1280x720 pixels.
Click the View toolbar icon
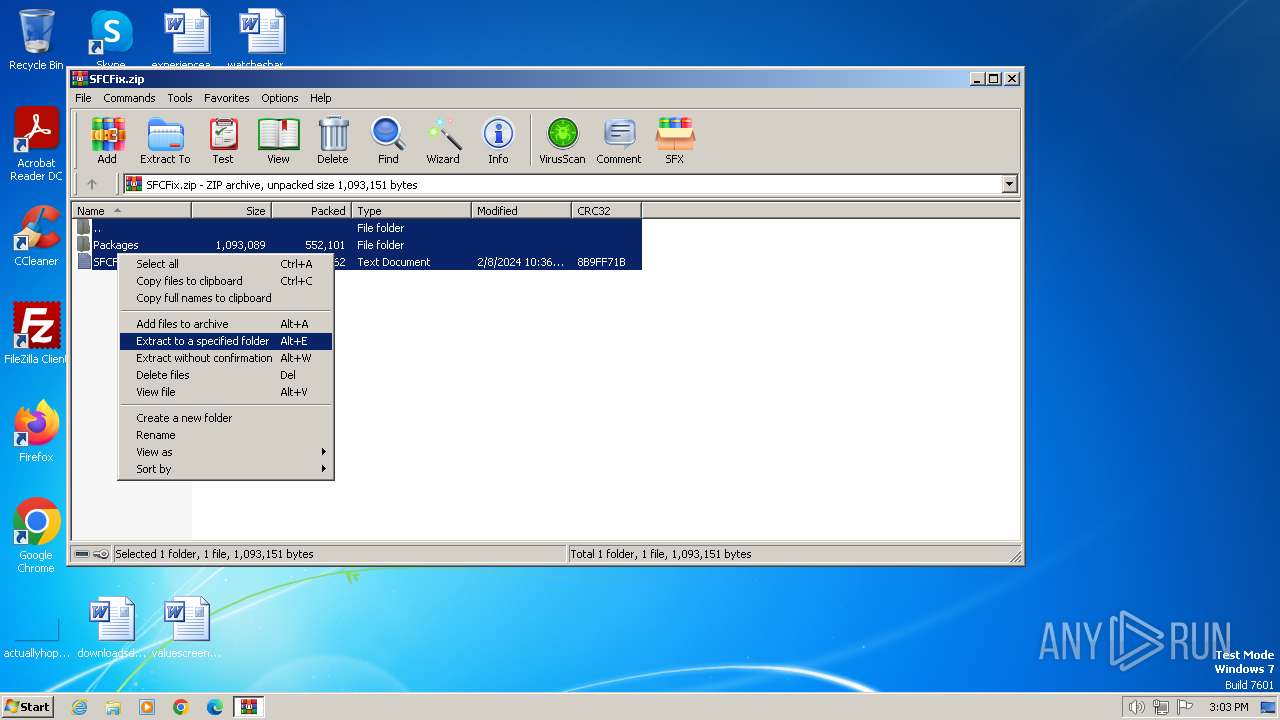click(278, 140)
